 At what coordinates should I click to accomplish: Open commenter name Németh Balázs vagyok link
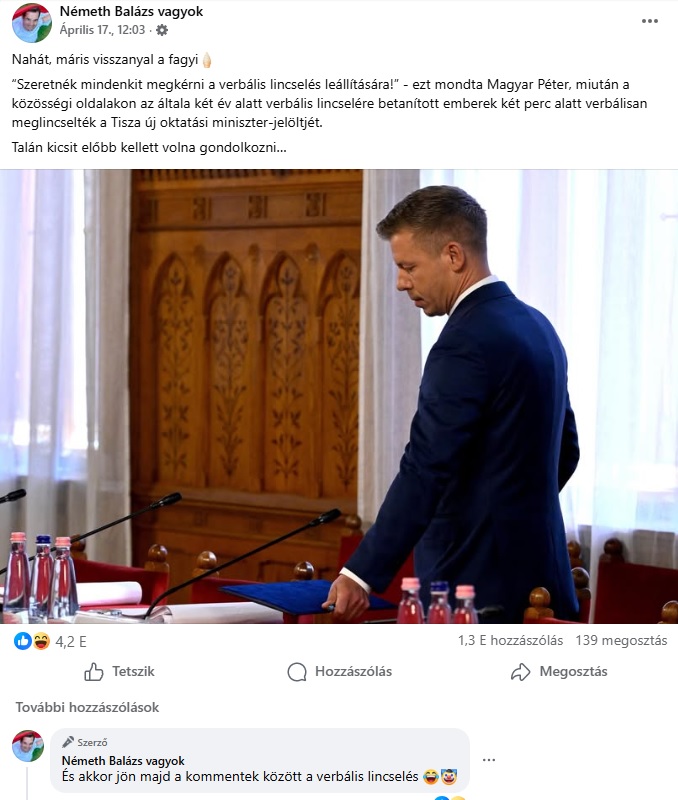click(123, 761)
